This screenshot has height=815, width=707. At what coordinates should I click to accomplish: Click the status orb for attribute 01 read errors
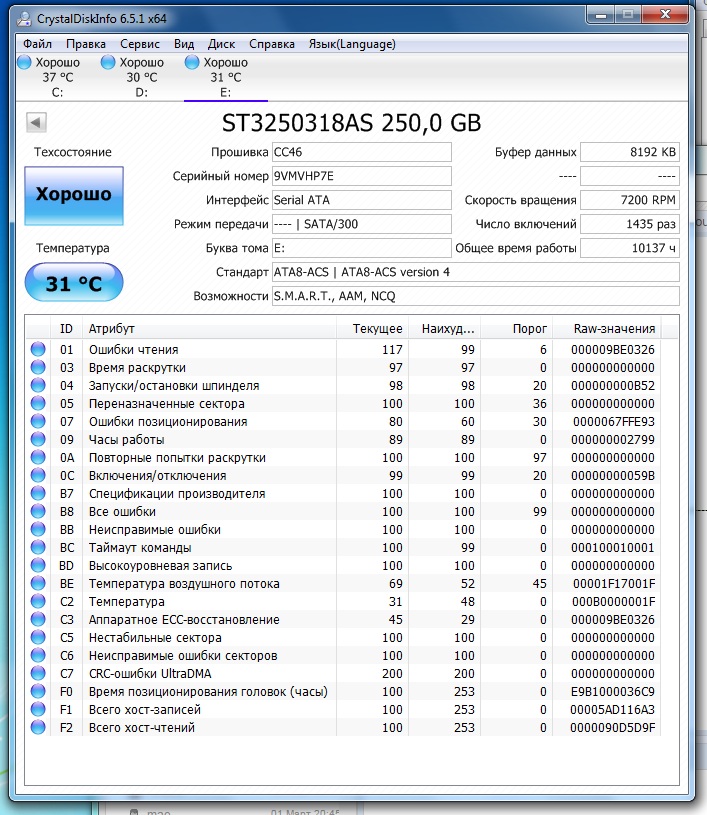click(39, 350)
